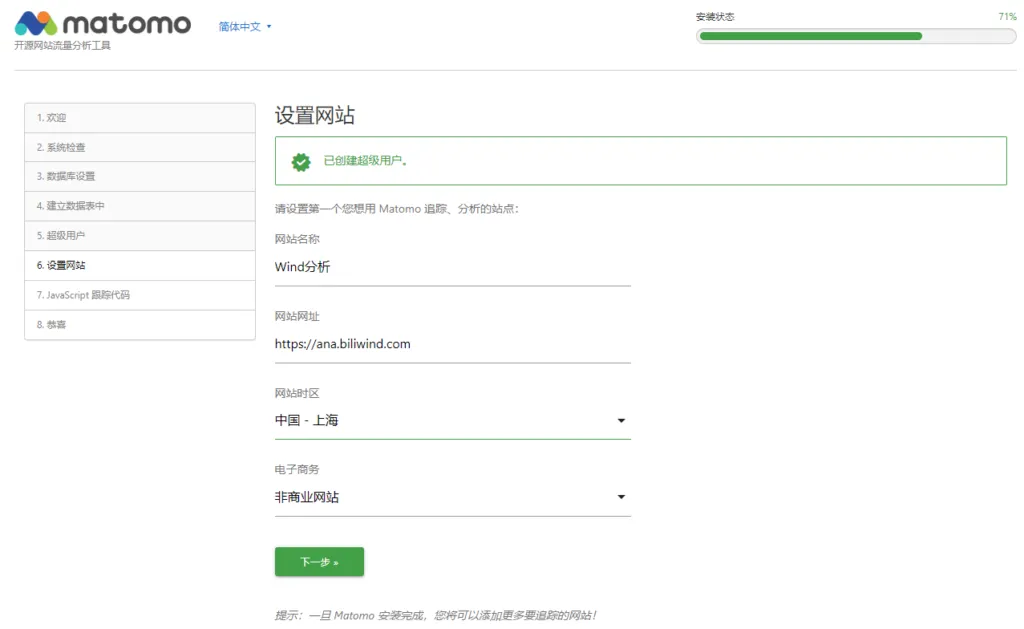Select step 5. 超级用户
This screenshot has width=1024, height=629.
point(139,236)
